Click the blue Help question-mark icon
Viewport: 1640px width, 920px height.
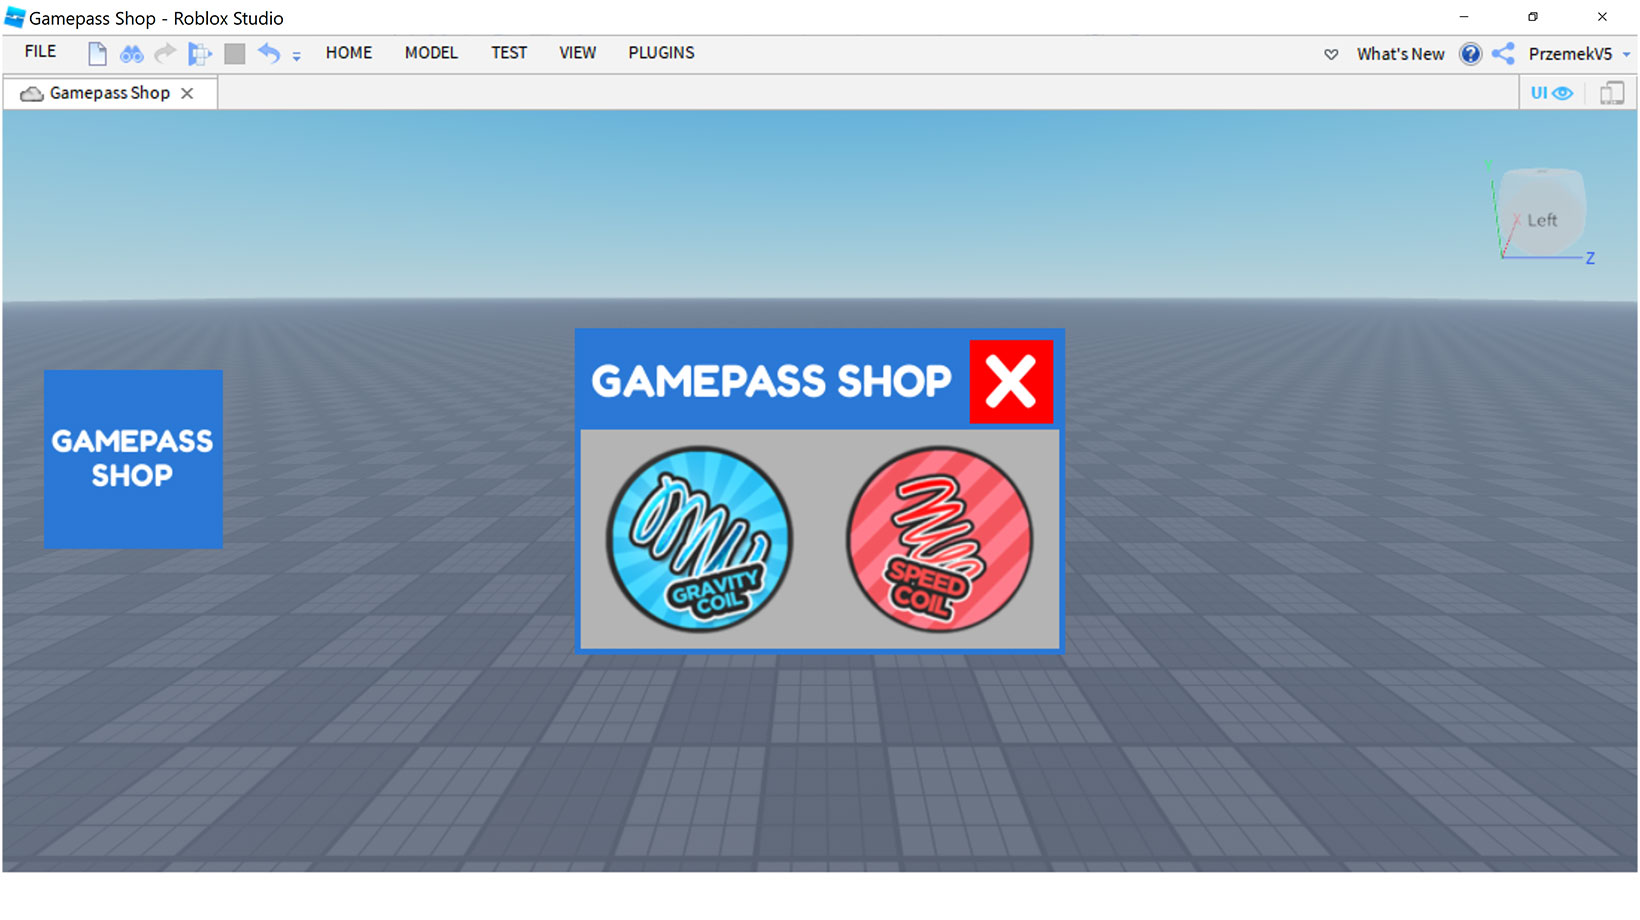pyautogui.click(x=1470, y=54)
